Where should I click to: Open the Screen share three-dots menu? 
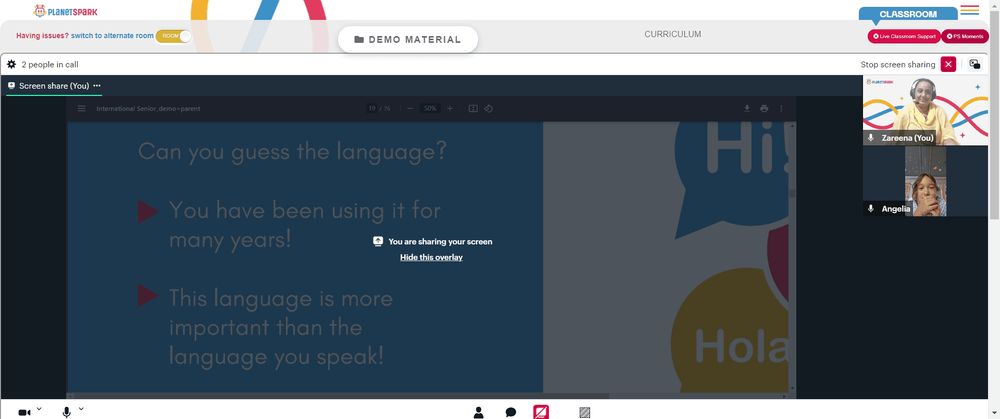(x=97, y=85)
